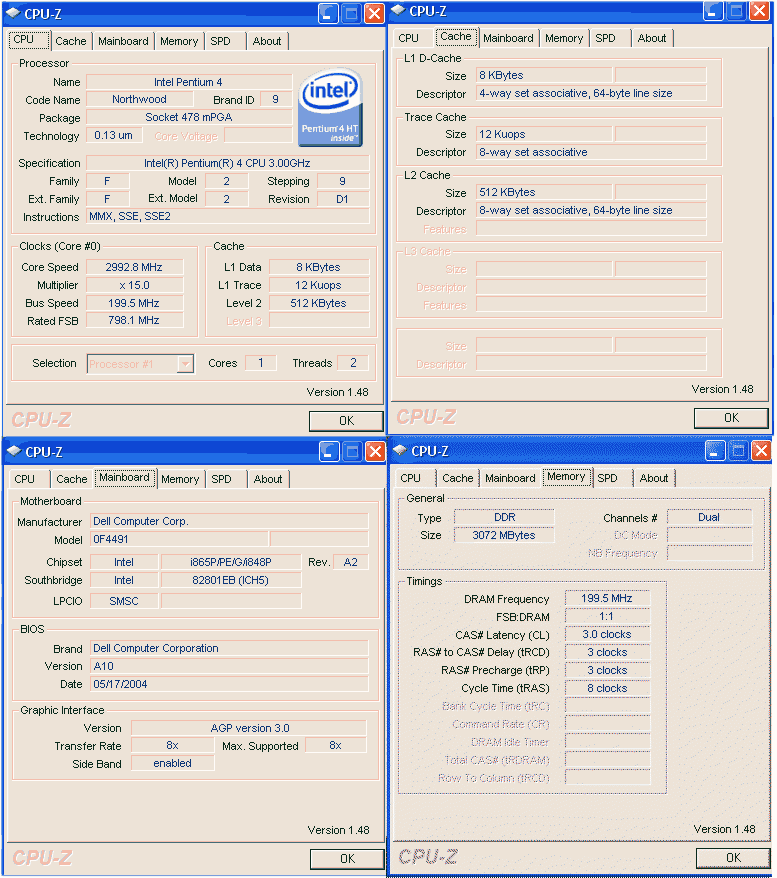Minimize the Memory window
Screen dimensions: 777x878
715,450
